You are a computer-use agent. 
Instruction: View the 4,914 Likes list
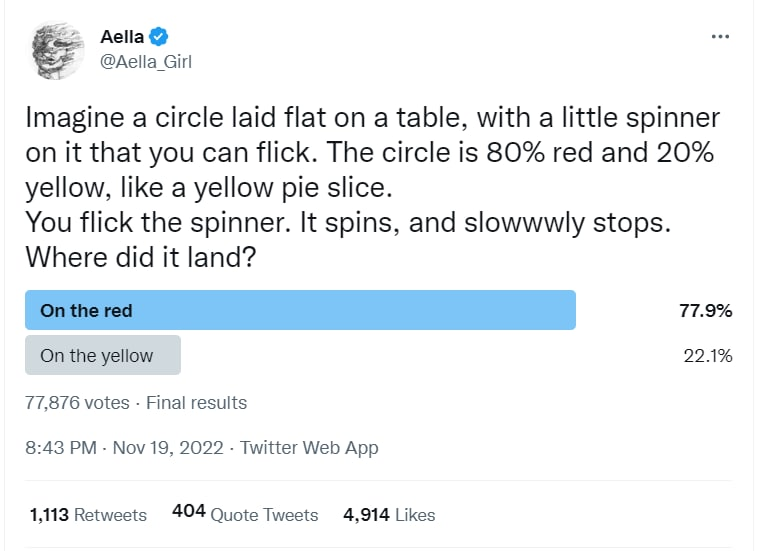pyautogui.click(x=389, y=515)
